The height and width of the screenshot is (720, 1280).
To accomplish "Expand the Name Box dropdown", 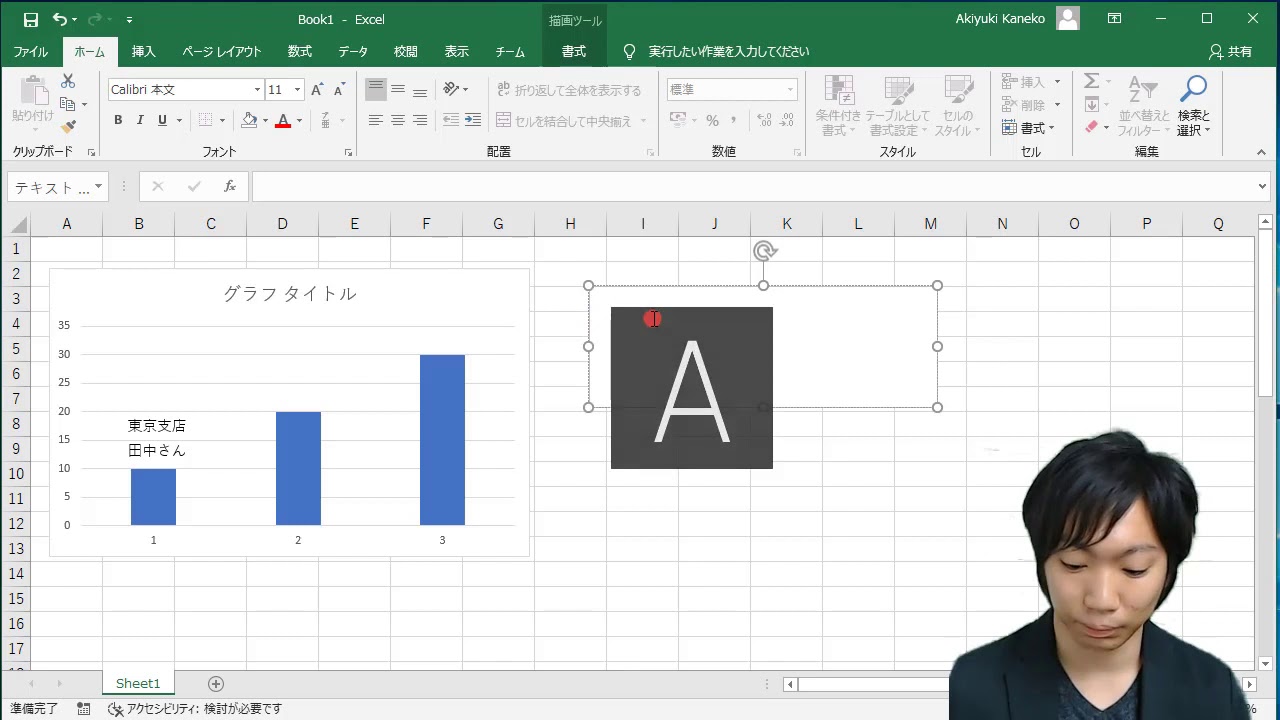I will (x=98, y=187).
